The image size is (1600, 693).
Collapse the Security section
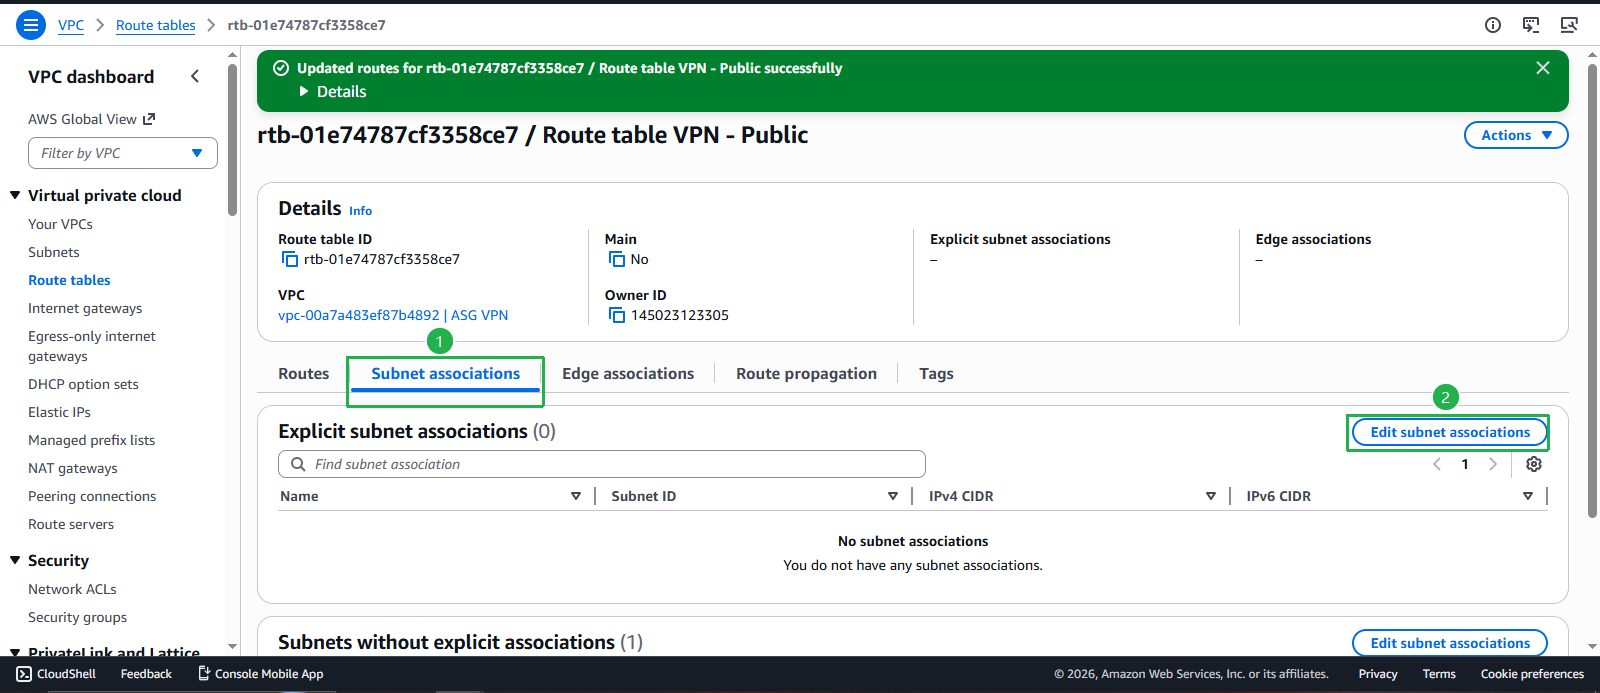15,561
